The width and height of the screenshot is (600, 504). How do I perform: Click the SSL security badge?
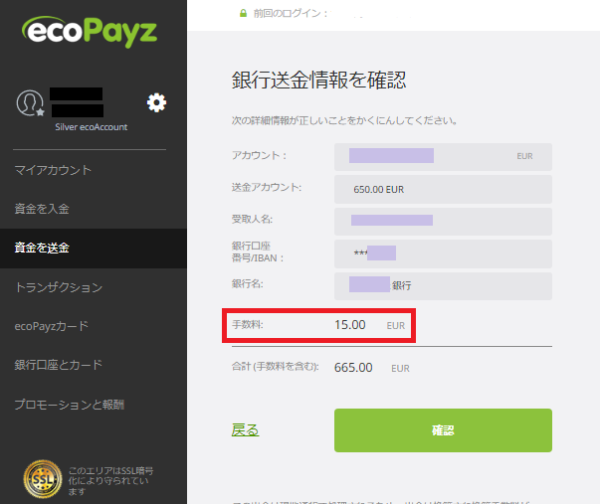tap(42, 479)
